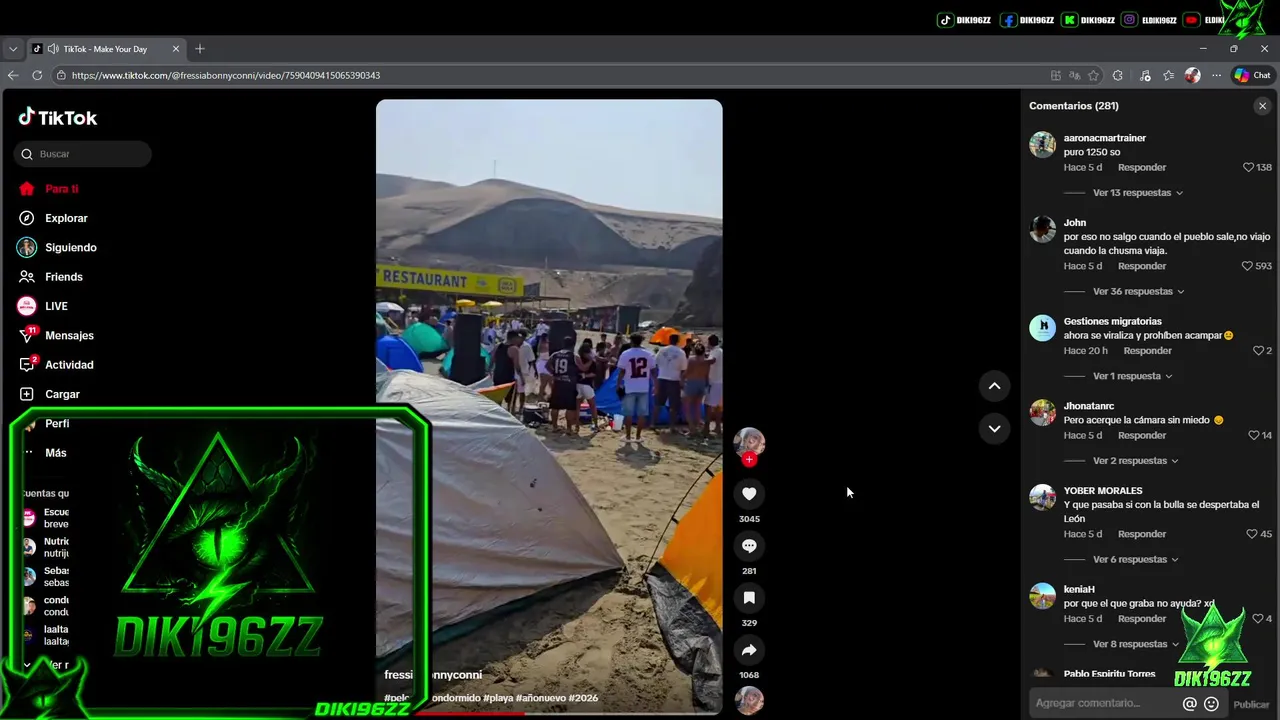Viewport: 1280px width, 720px height.
Task: Reload the page
Action: pos(37,75)
